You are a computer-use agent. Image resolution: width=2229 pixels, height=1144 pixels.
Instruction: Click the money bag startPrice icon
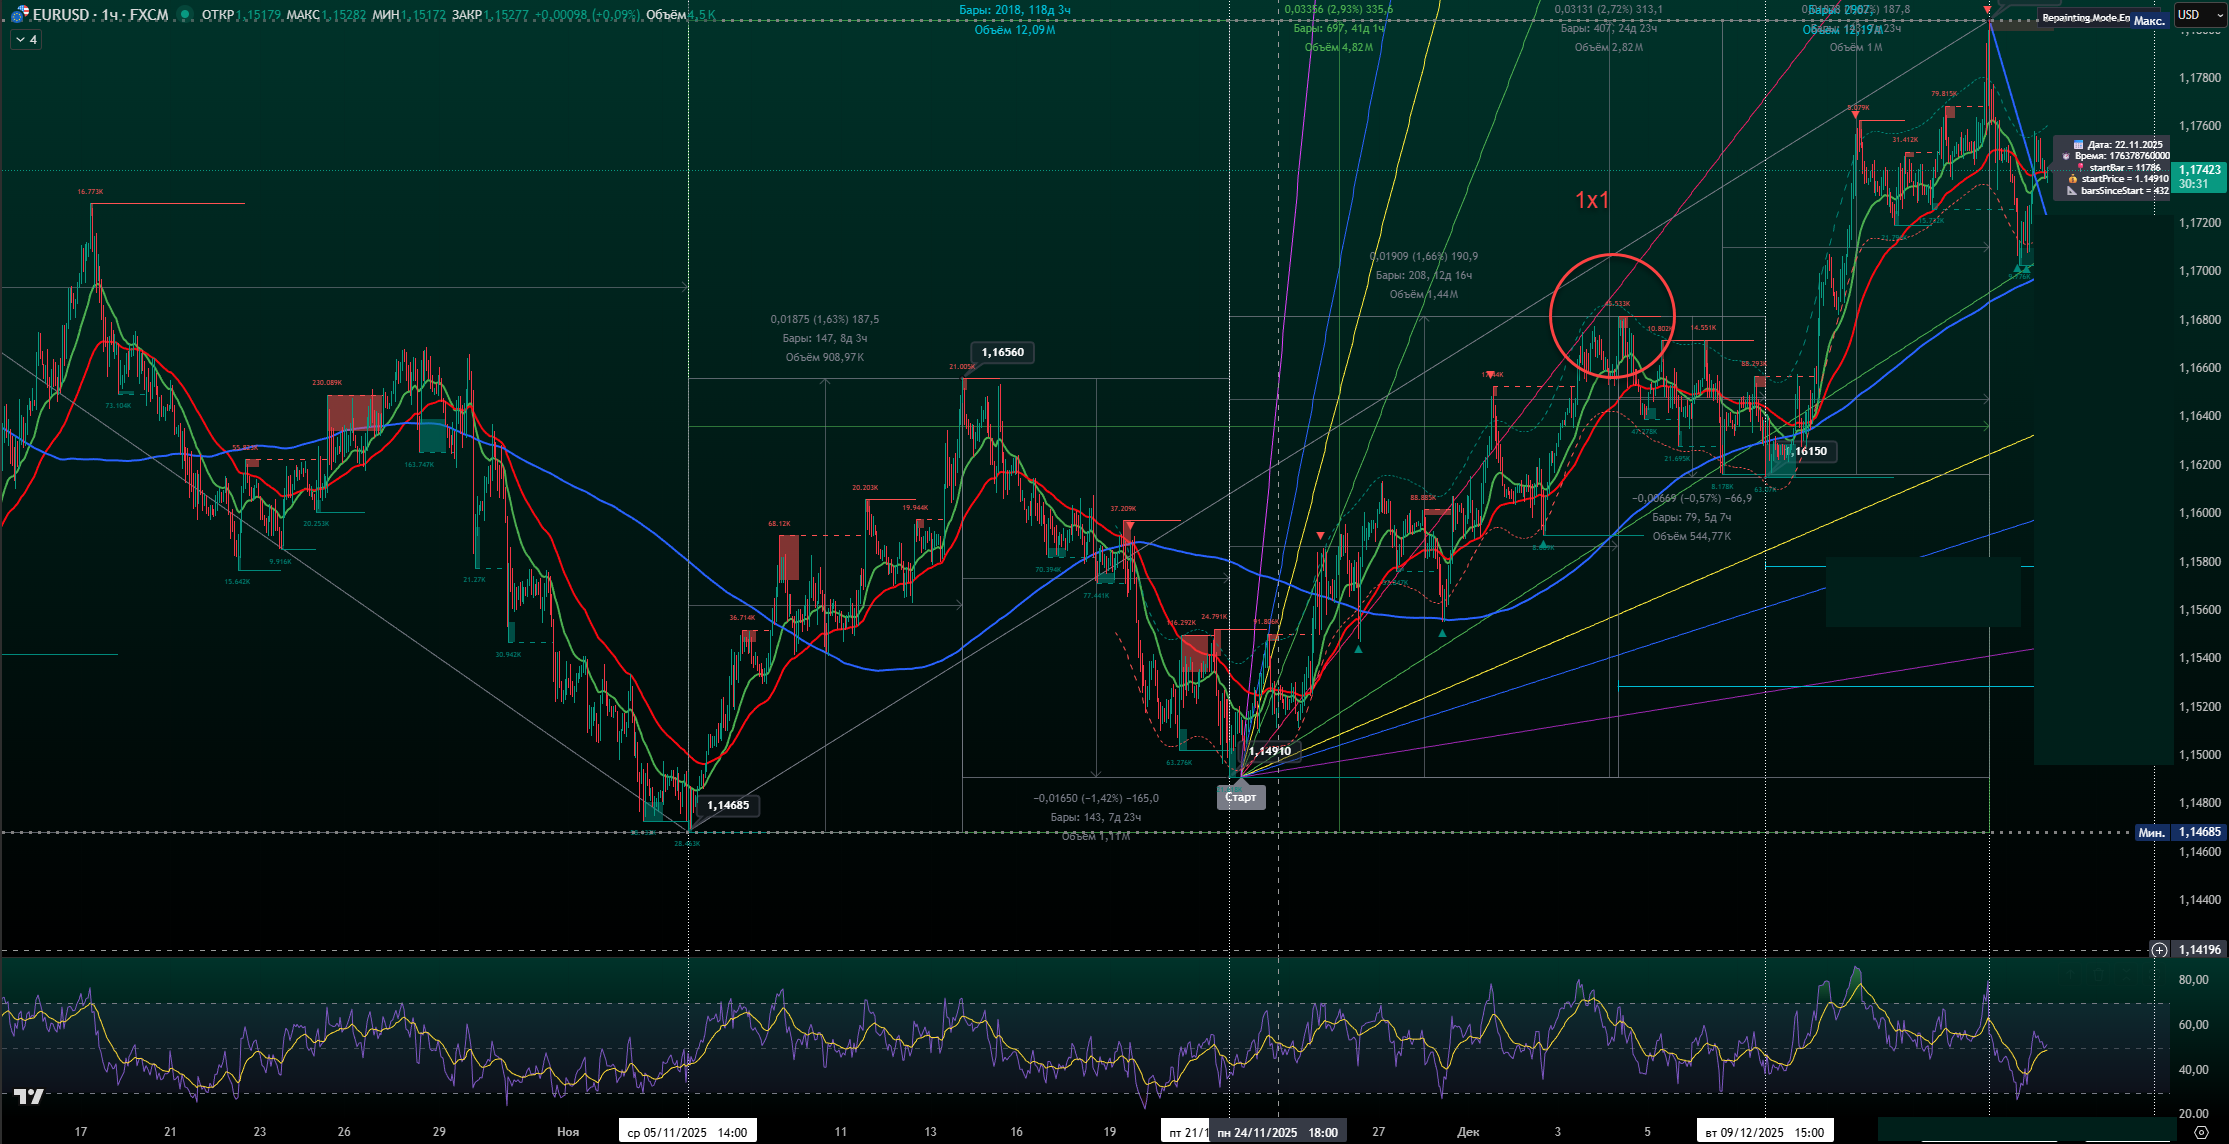coord(2073,179)
